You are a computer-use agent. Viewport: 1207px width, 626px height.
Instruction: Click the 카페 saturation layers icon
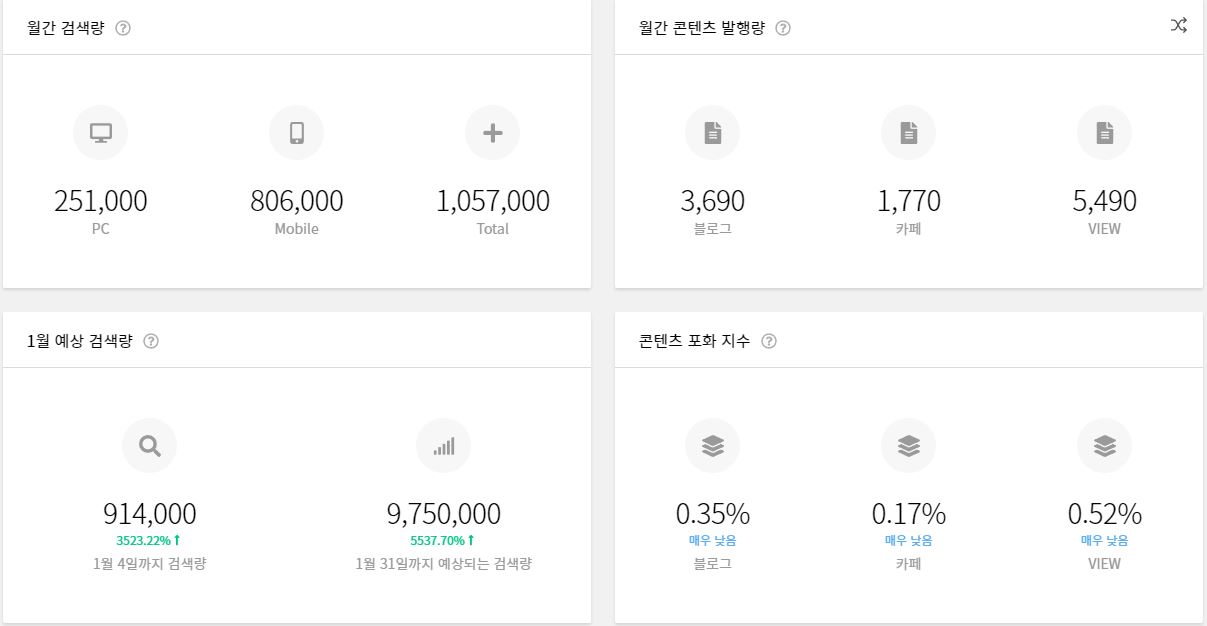coord(908,446)
